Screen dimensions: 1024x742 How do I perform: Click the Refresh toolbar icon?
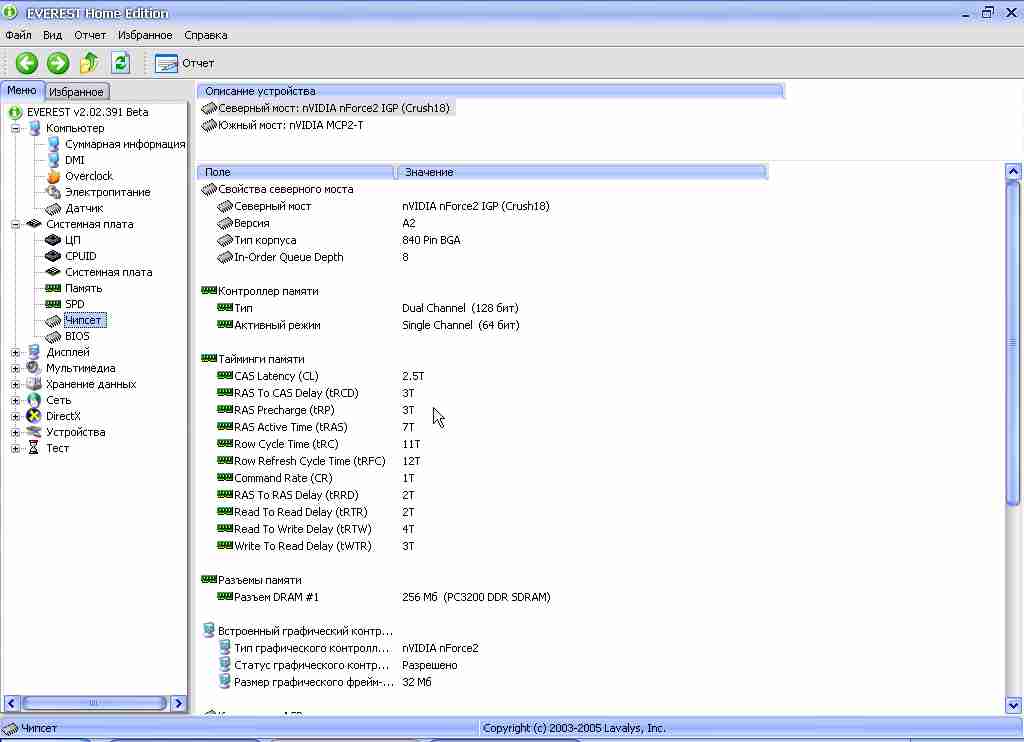pos(120,63)
